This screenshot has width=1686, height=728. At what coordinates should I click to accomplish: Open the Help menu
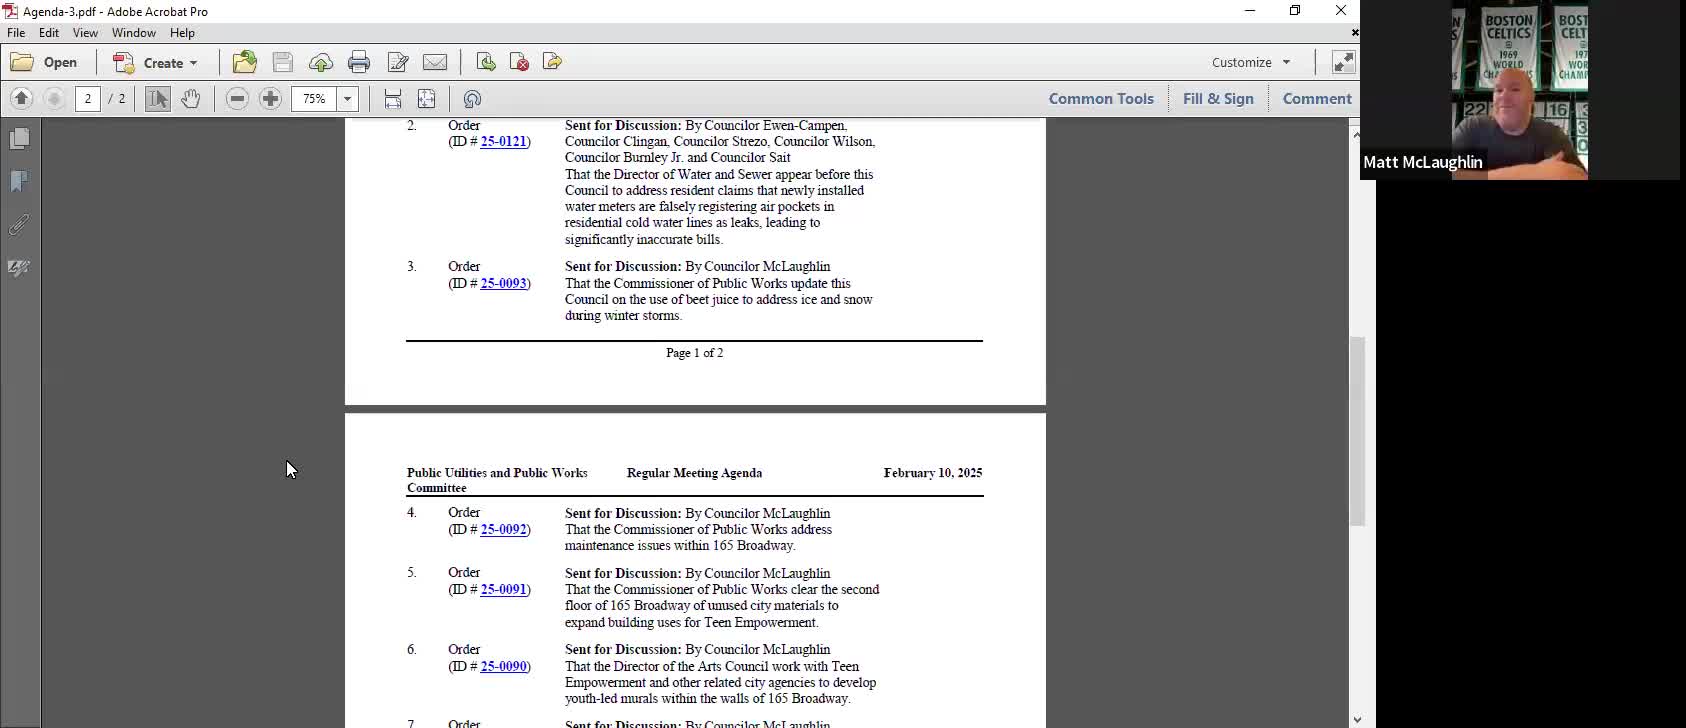182,33
